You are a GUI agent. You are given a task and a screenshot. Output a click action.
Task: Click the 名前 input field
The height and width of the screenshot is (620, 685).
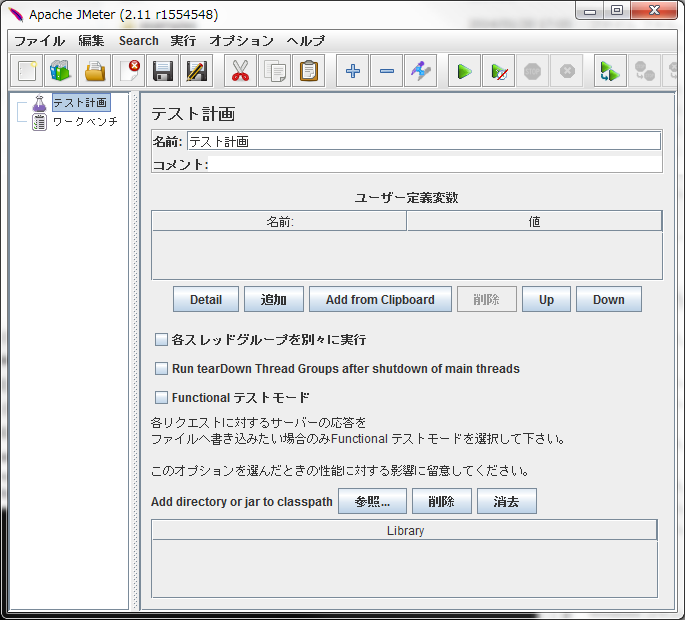click(424, 141)
